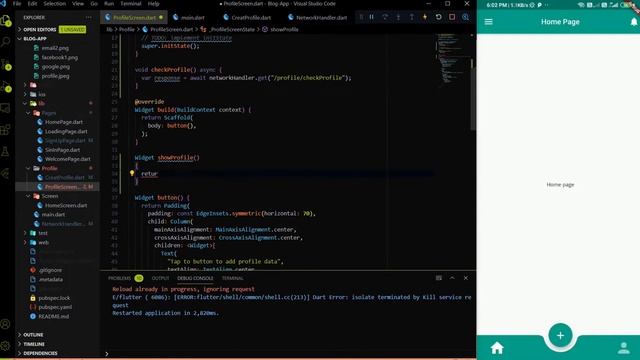The width and height of the screenshot is (640, 360).
Task: Expand the Outline section
Action: coord(57,335)
